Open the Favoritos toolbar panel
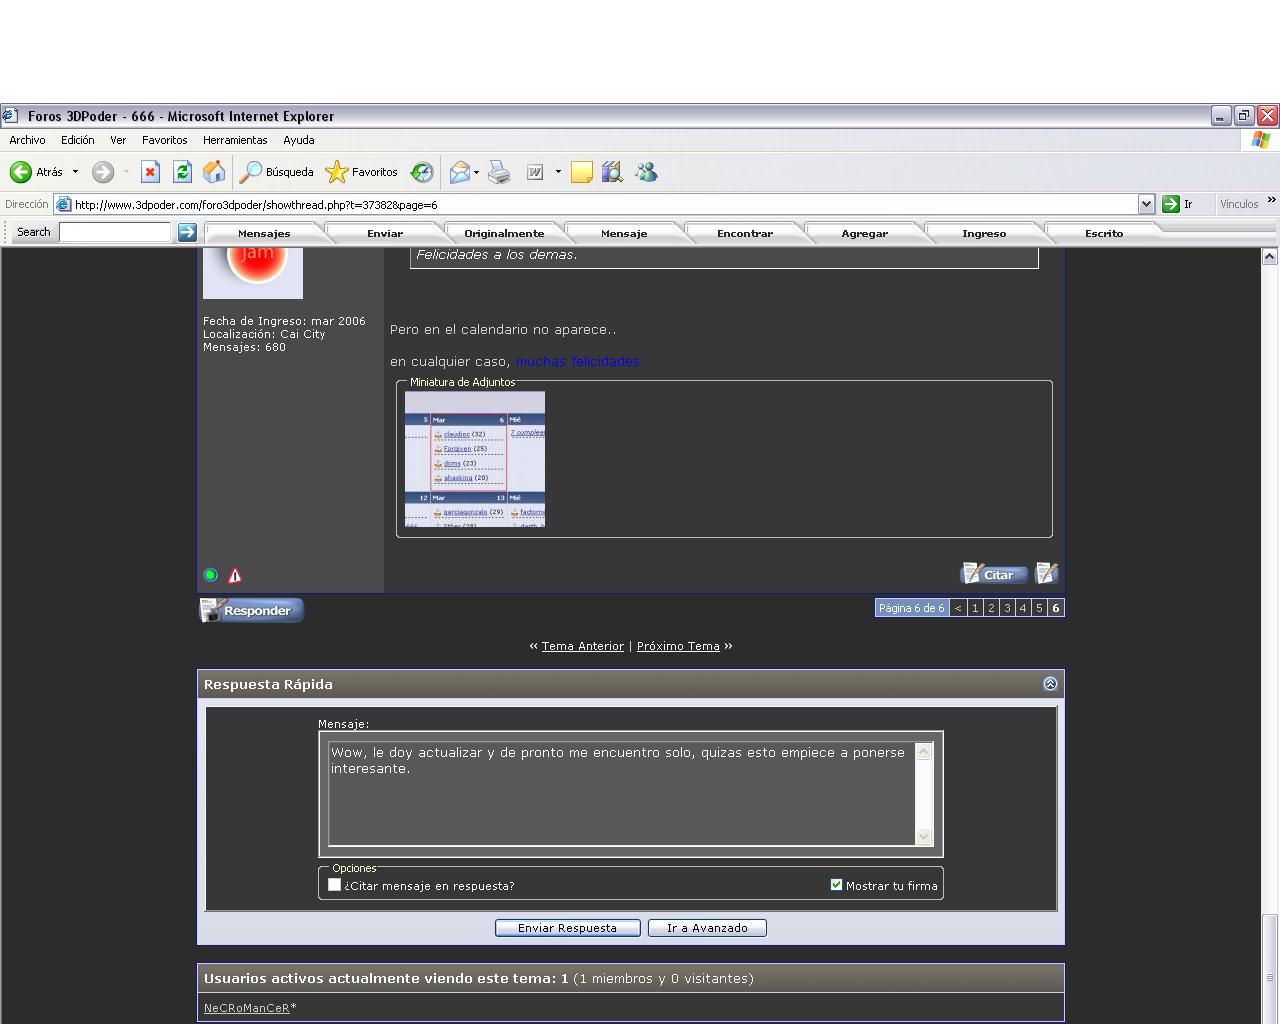This screenshot has height=1024, width=1280. tap(362, 172)
